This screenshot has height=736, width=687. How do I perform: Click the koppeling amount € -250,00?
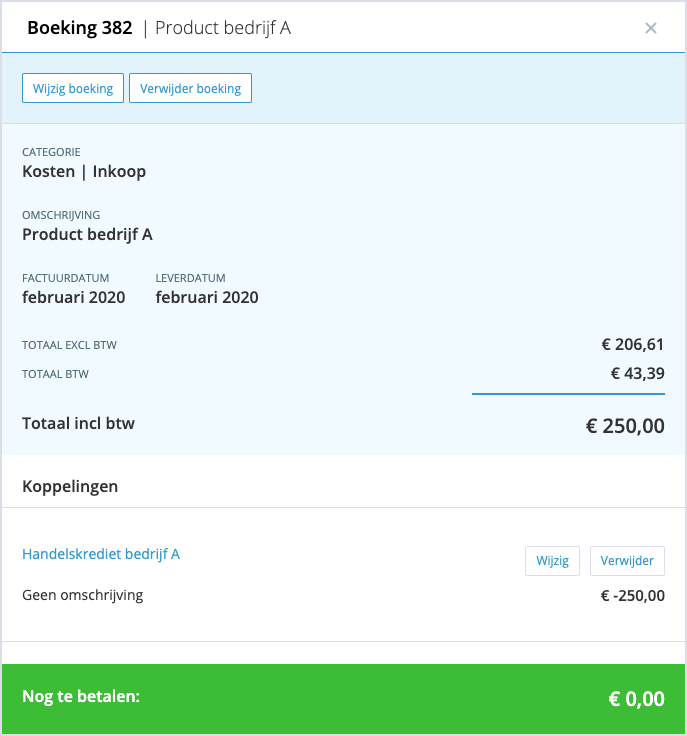pos(633,596)
